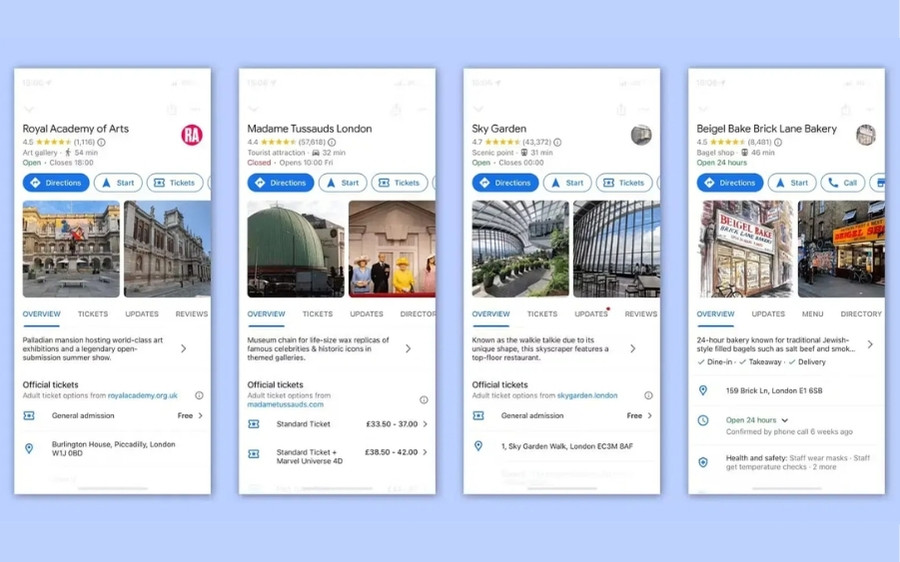Tap Directions for Beigel Bake Bakery
This screenshot has height=562, width=900.
[x=730, y=183]
